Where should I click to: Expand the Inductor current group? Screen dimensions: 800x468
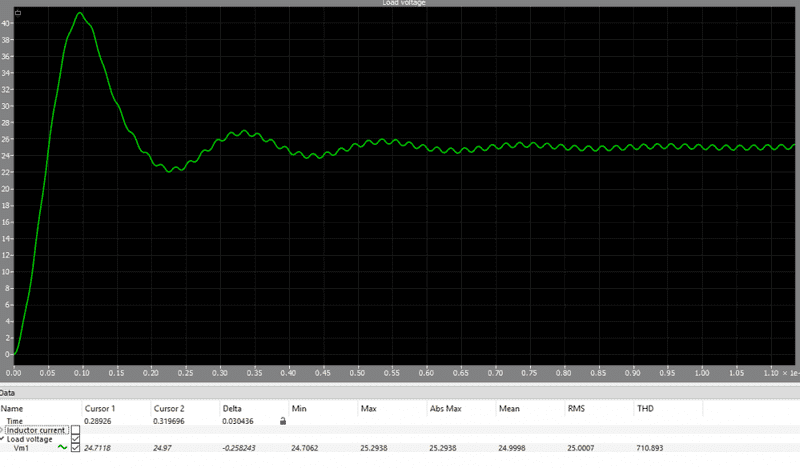3,430
